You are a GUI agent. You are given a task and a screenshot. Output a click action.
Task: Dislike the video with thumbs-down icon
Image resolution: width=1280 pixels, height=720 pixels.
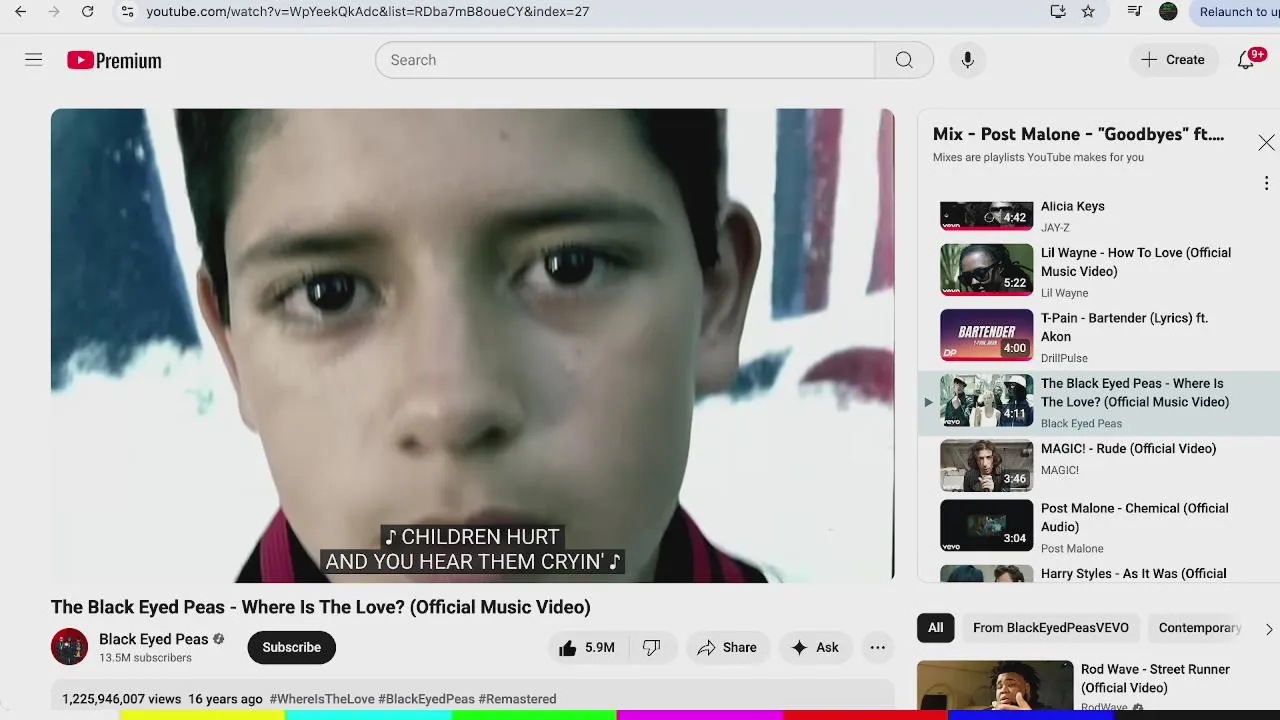click(x=652, y=647)
